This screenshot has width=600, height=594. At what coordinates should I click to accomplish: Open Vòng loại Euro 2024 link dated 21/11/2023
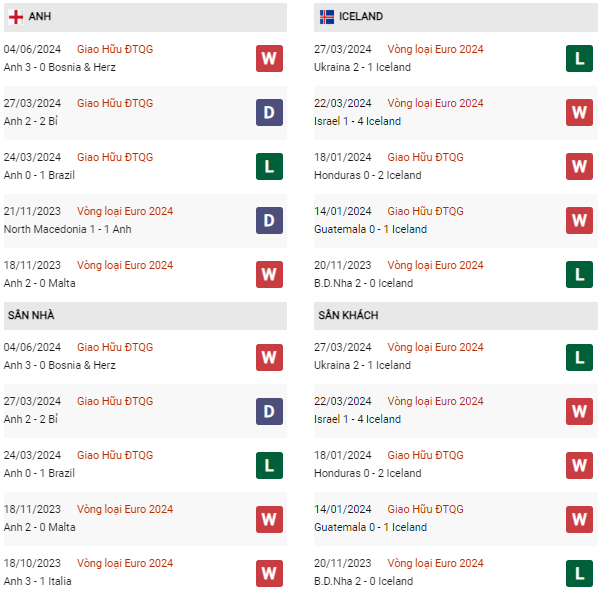(x=125, y=211)
